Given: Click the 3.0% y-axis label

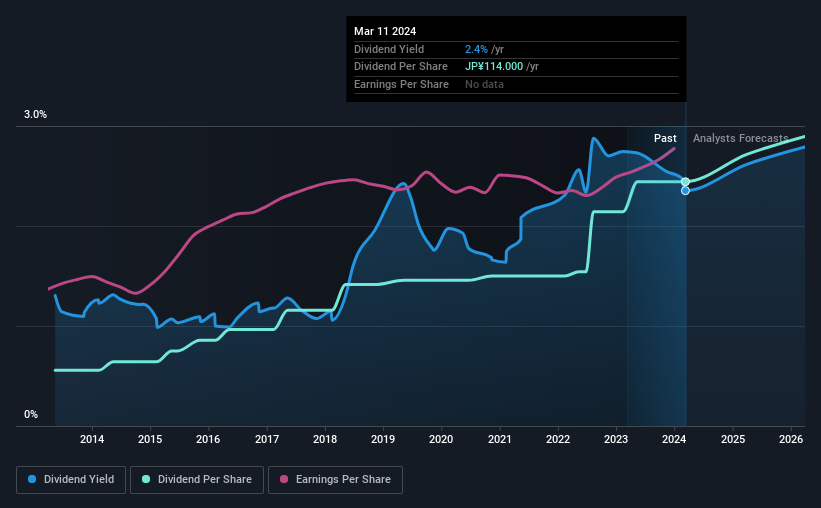Looking at the screenshot, I should (x=35, y=115).
